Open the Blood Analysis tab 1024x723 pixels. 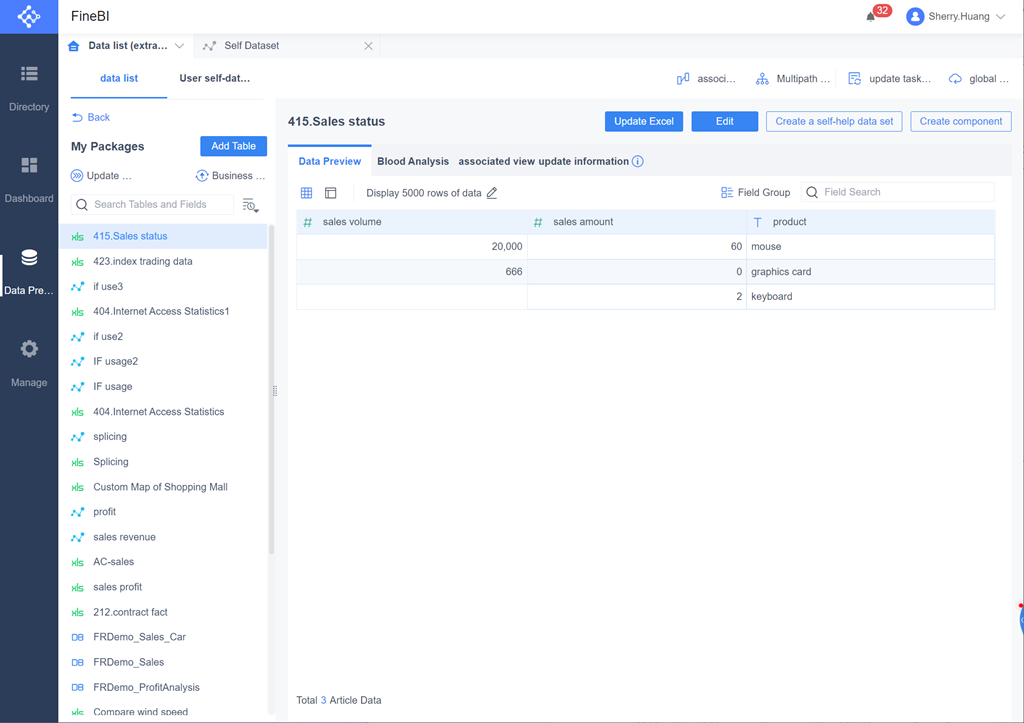coord(413,161)
